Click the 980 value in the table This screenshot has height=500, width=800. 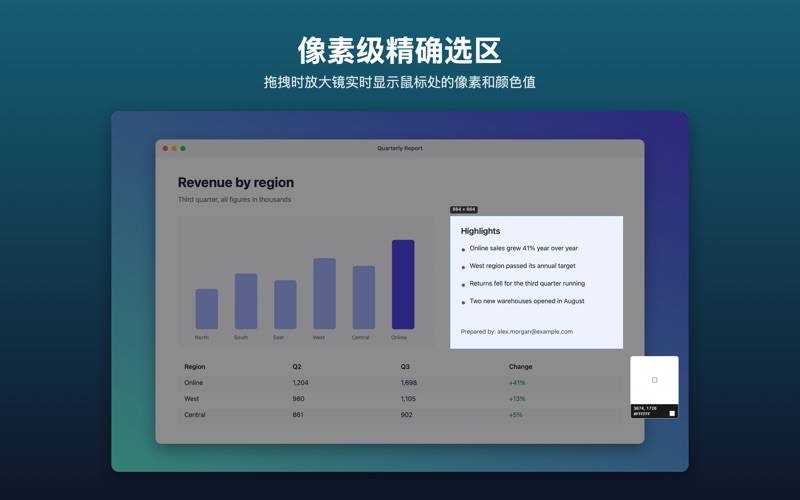click(x=298, y=399)
